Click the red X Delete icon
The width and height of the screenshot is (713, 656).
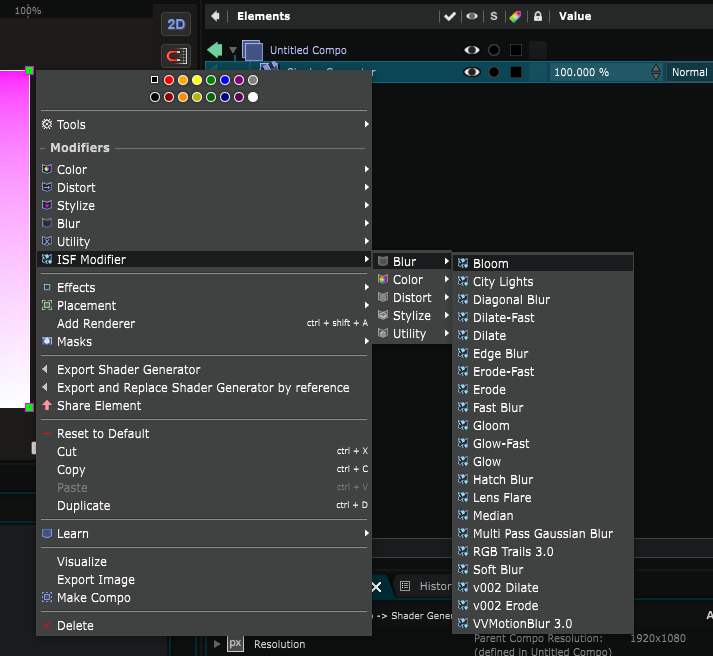(47, 625)
